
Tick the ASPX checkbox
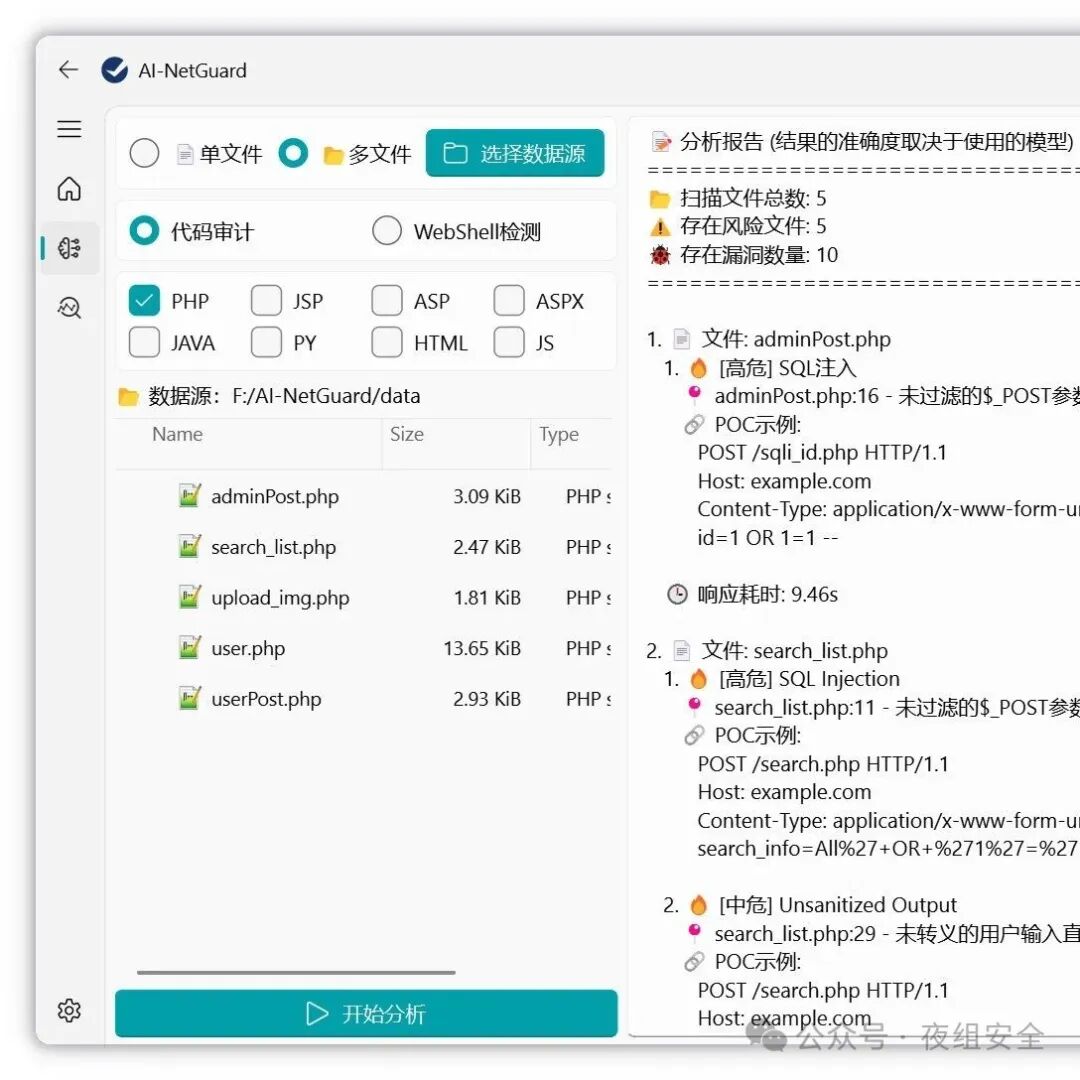tap(509, 301)
